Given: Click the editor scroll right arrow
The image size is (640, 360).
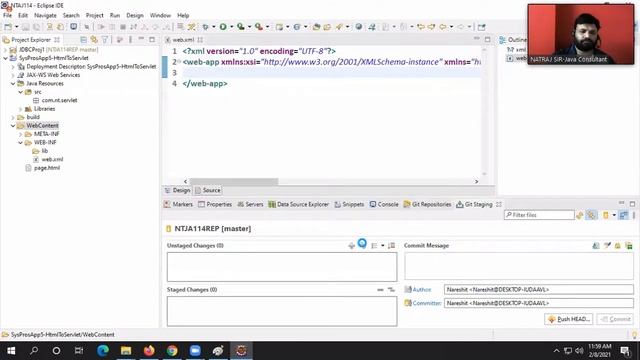Looking at the screenshot, I should [x=476, y=181].
